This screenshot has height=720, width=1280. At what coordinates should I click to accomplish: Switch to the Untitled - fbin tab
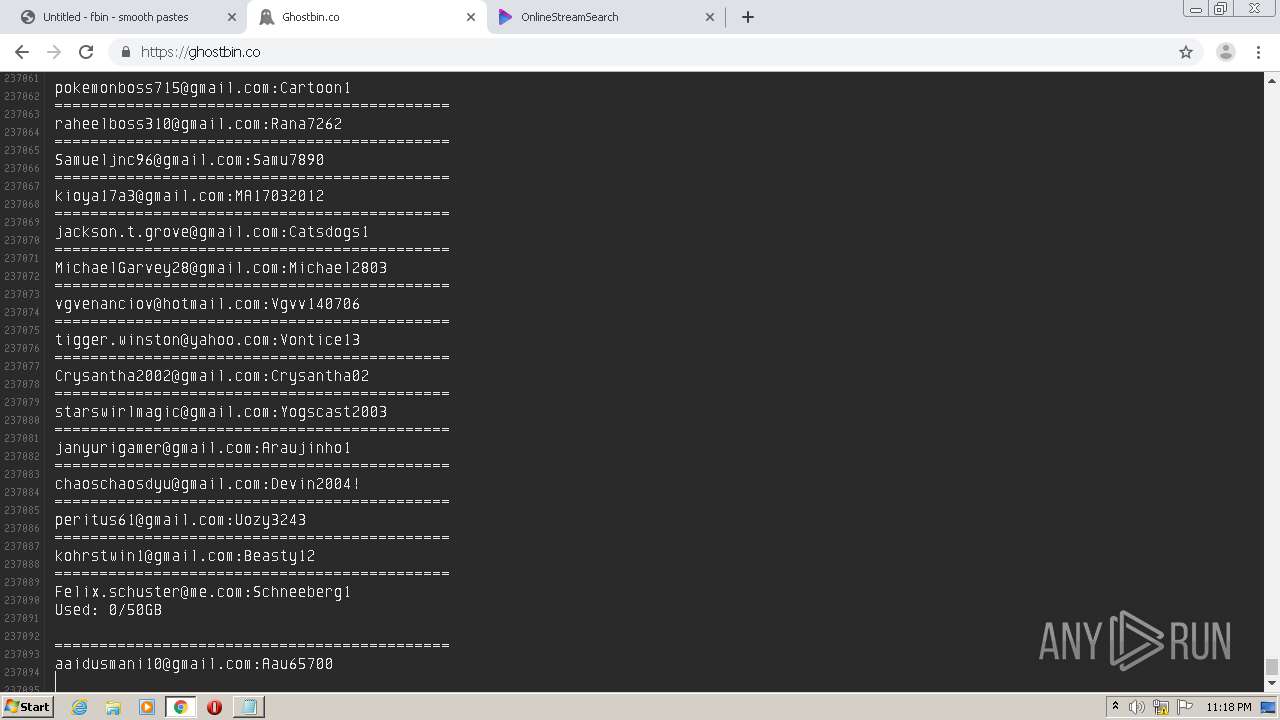point(115,17)
